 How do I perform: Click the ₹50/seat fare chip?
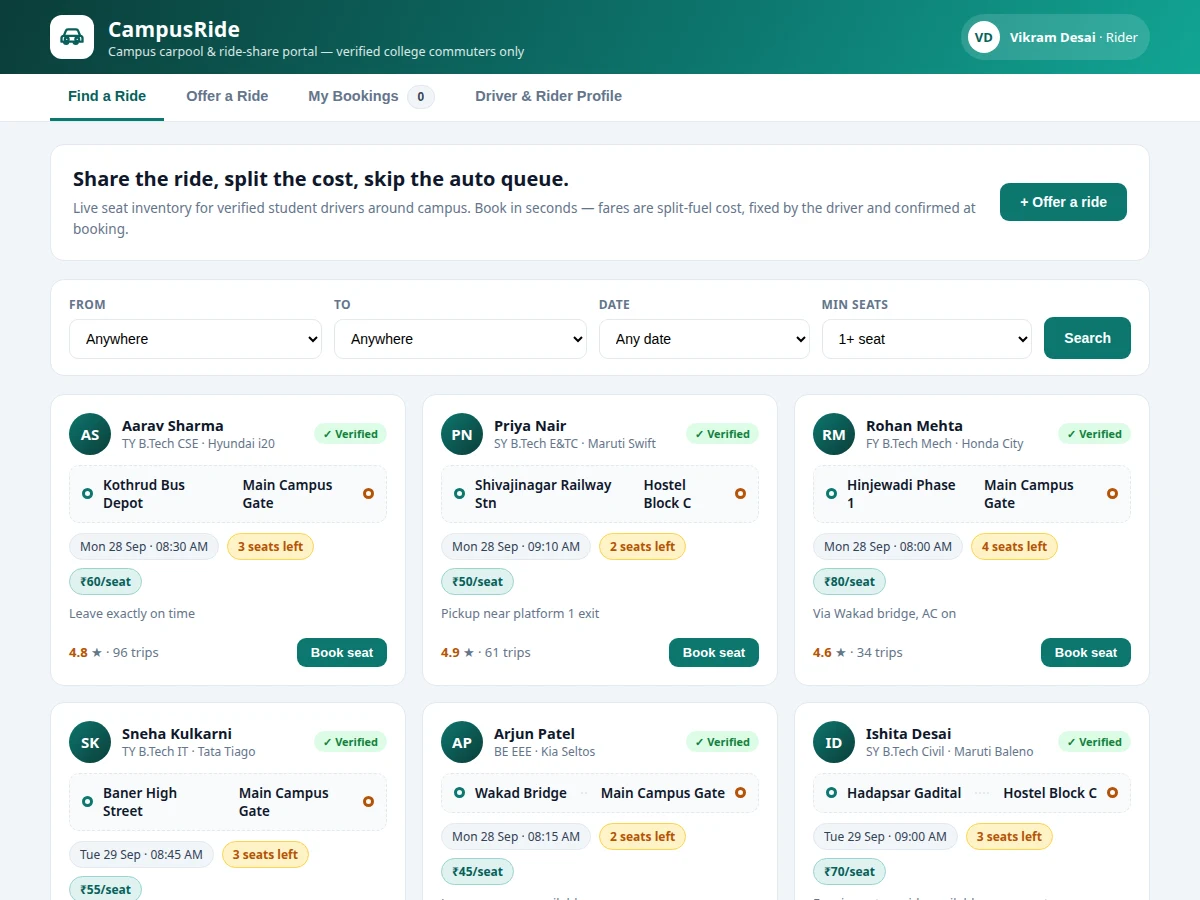477,582
